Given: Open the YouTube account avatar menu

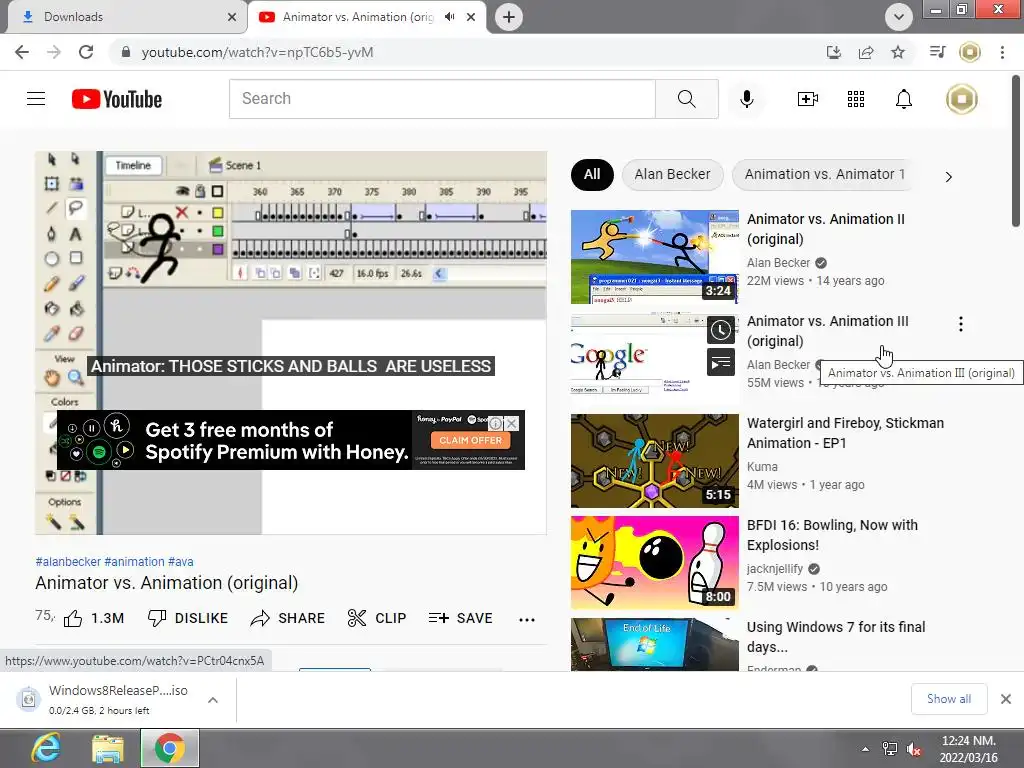Looking at the screenshot, I should (x=961, y=99).
